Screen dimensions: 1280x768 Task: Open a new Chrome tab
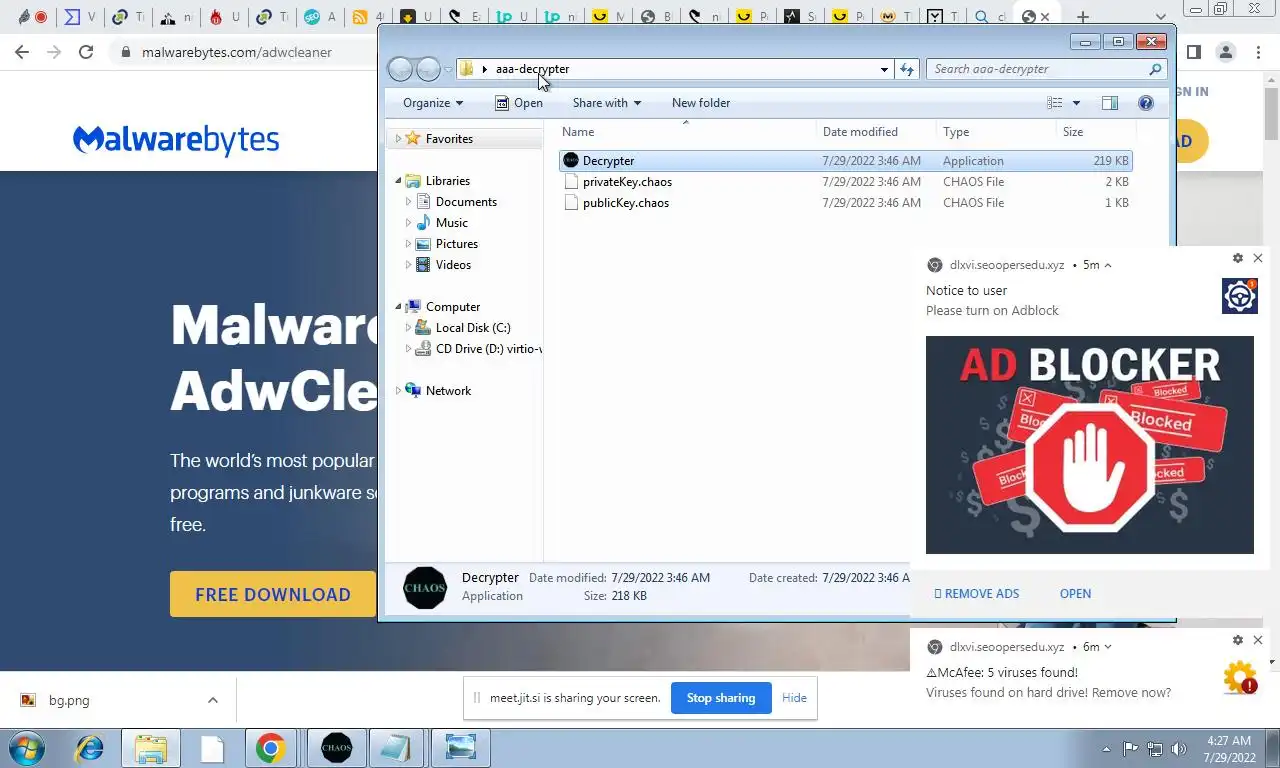click(x=1083, y=17)
